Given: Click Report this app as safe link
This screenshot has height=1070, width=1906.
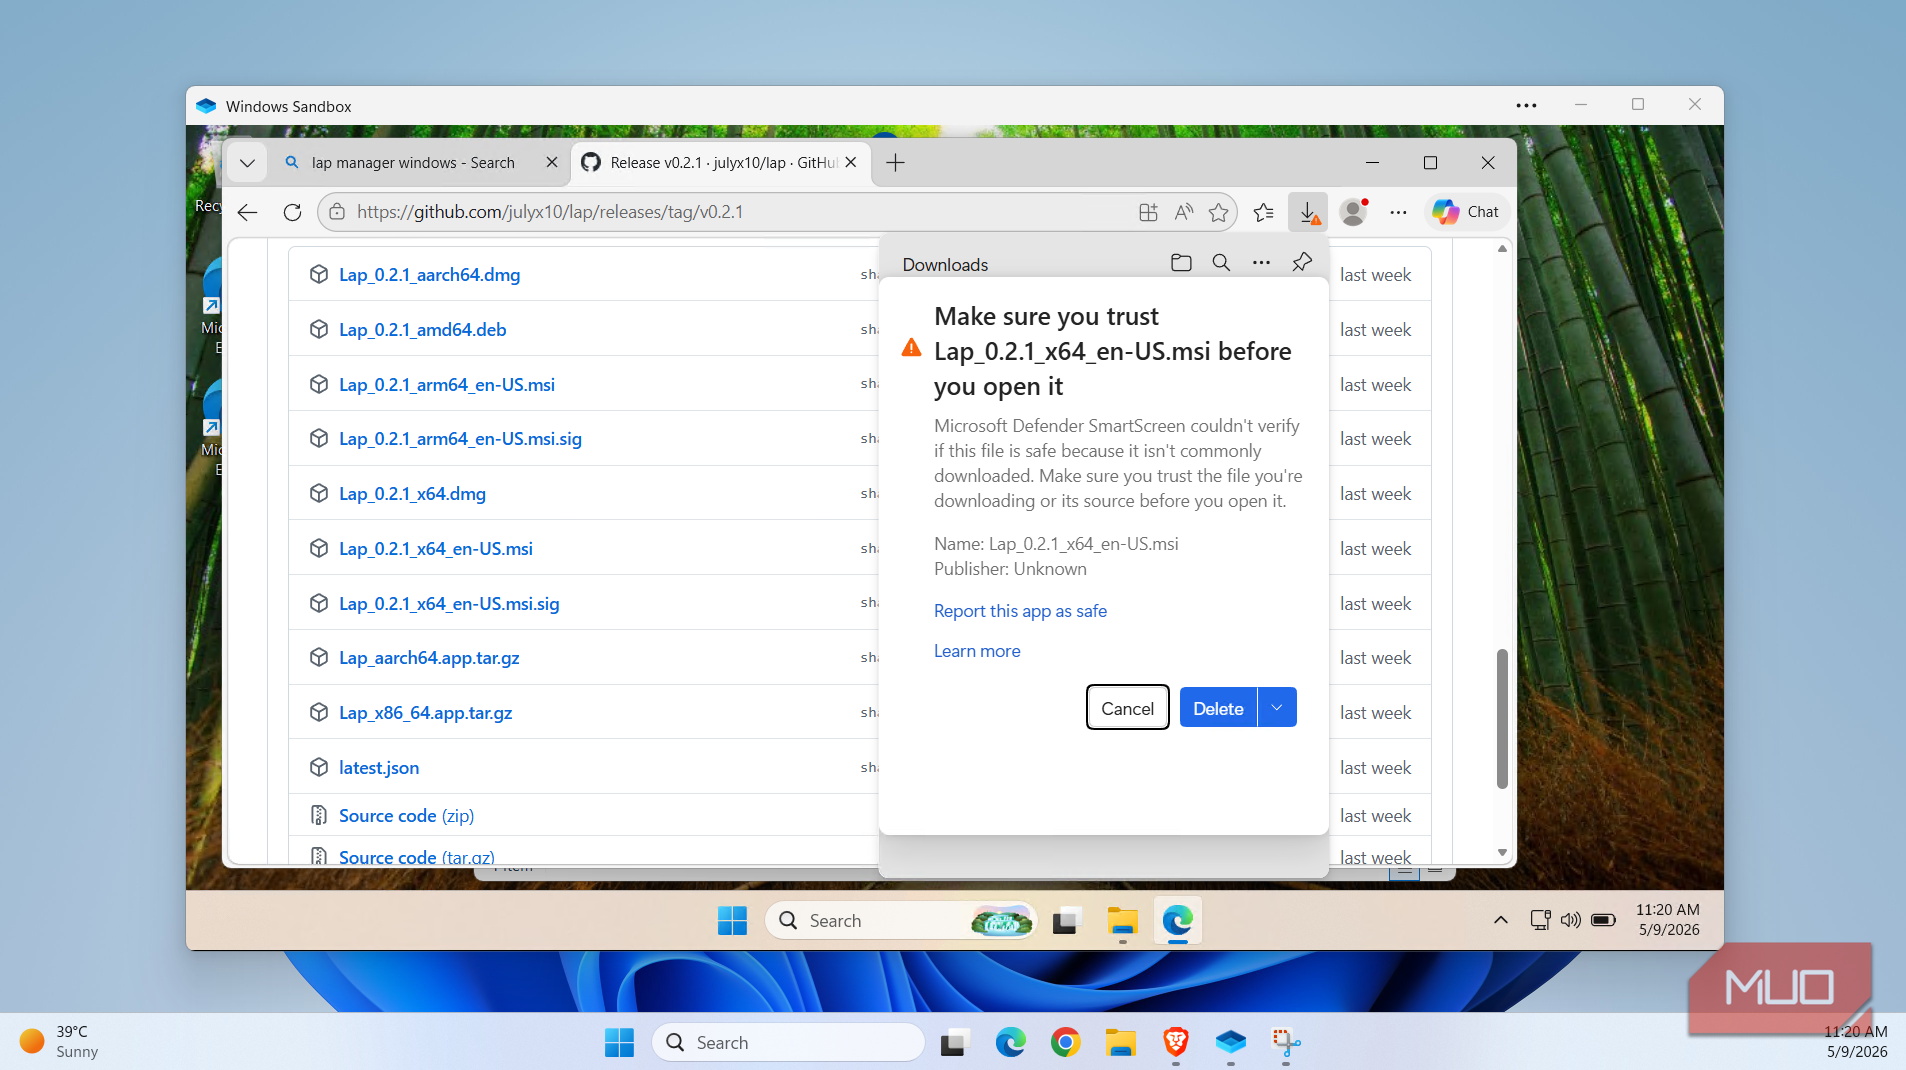Looking at the screenshot, I should (1020, 611).
